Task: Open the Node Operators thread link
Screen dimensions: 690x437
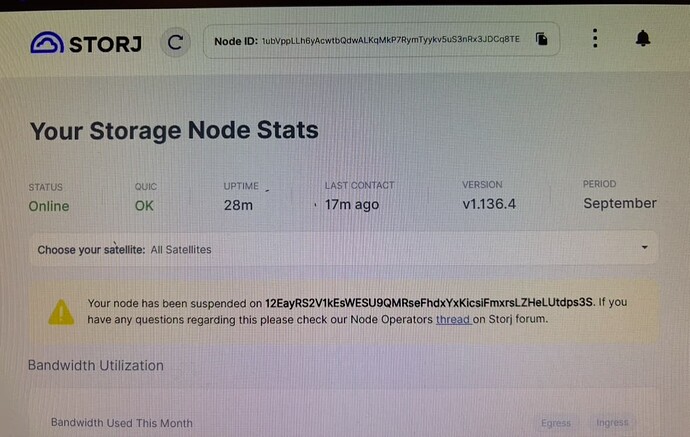Action: [x=453, y=319]
